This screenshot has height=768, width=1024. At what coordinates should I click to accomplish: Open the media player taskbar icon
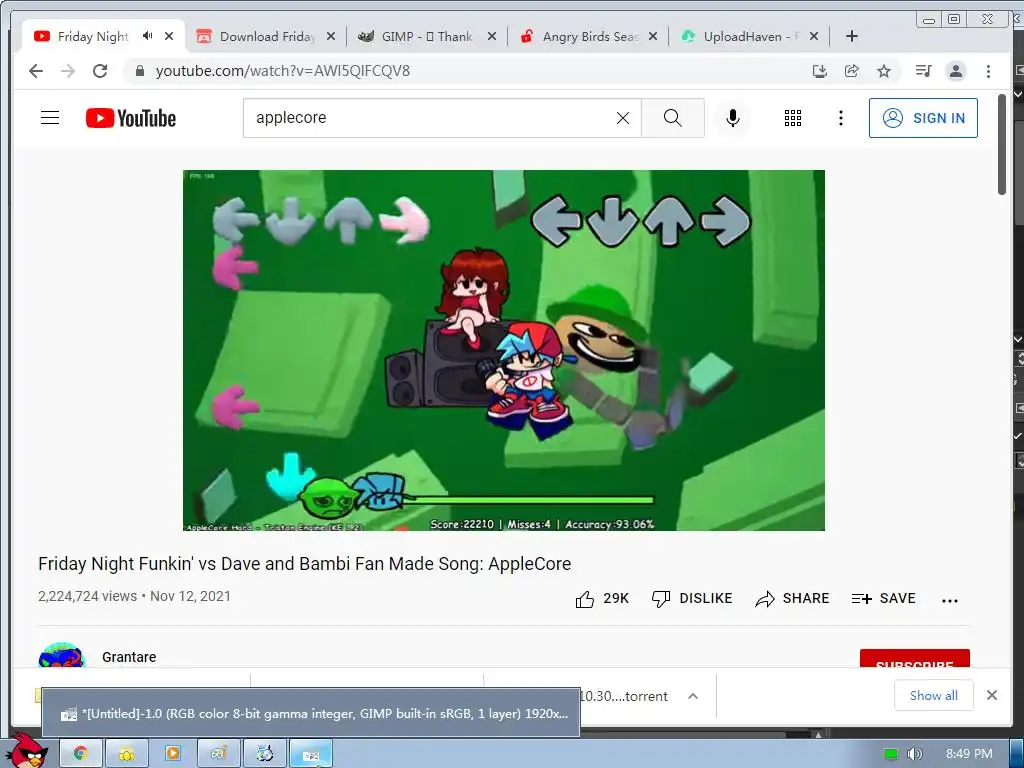[x=173, y=754]
